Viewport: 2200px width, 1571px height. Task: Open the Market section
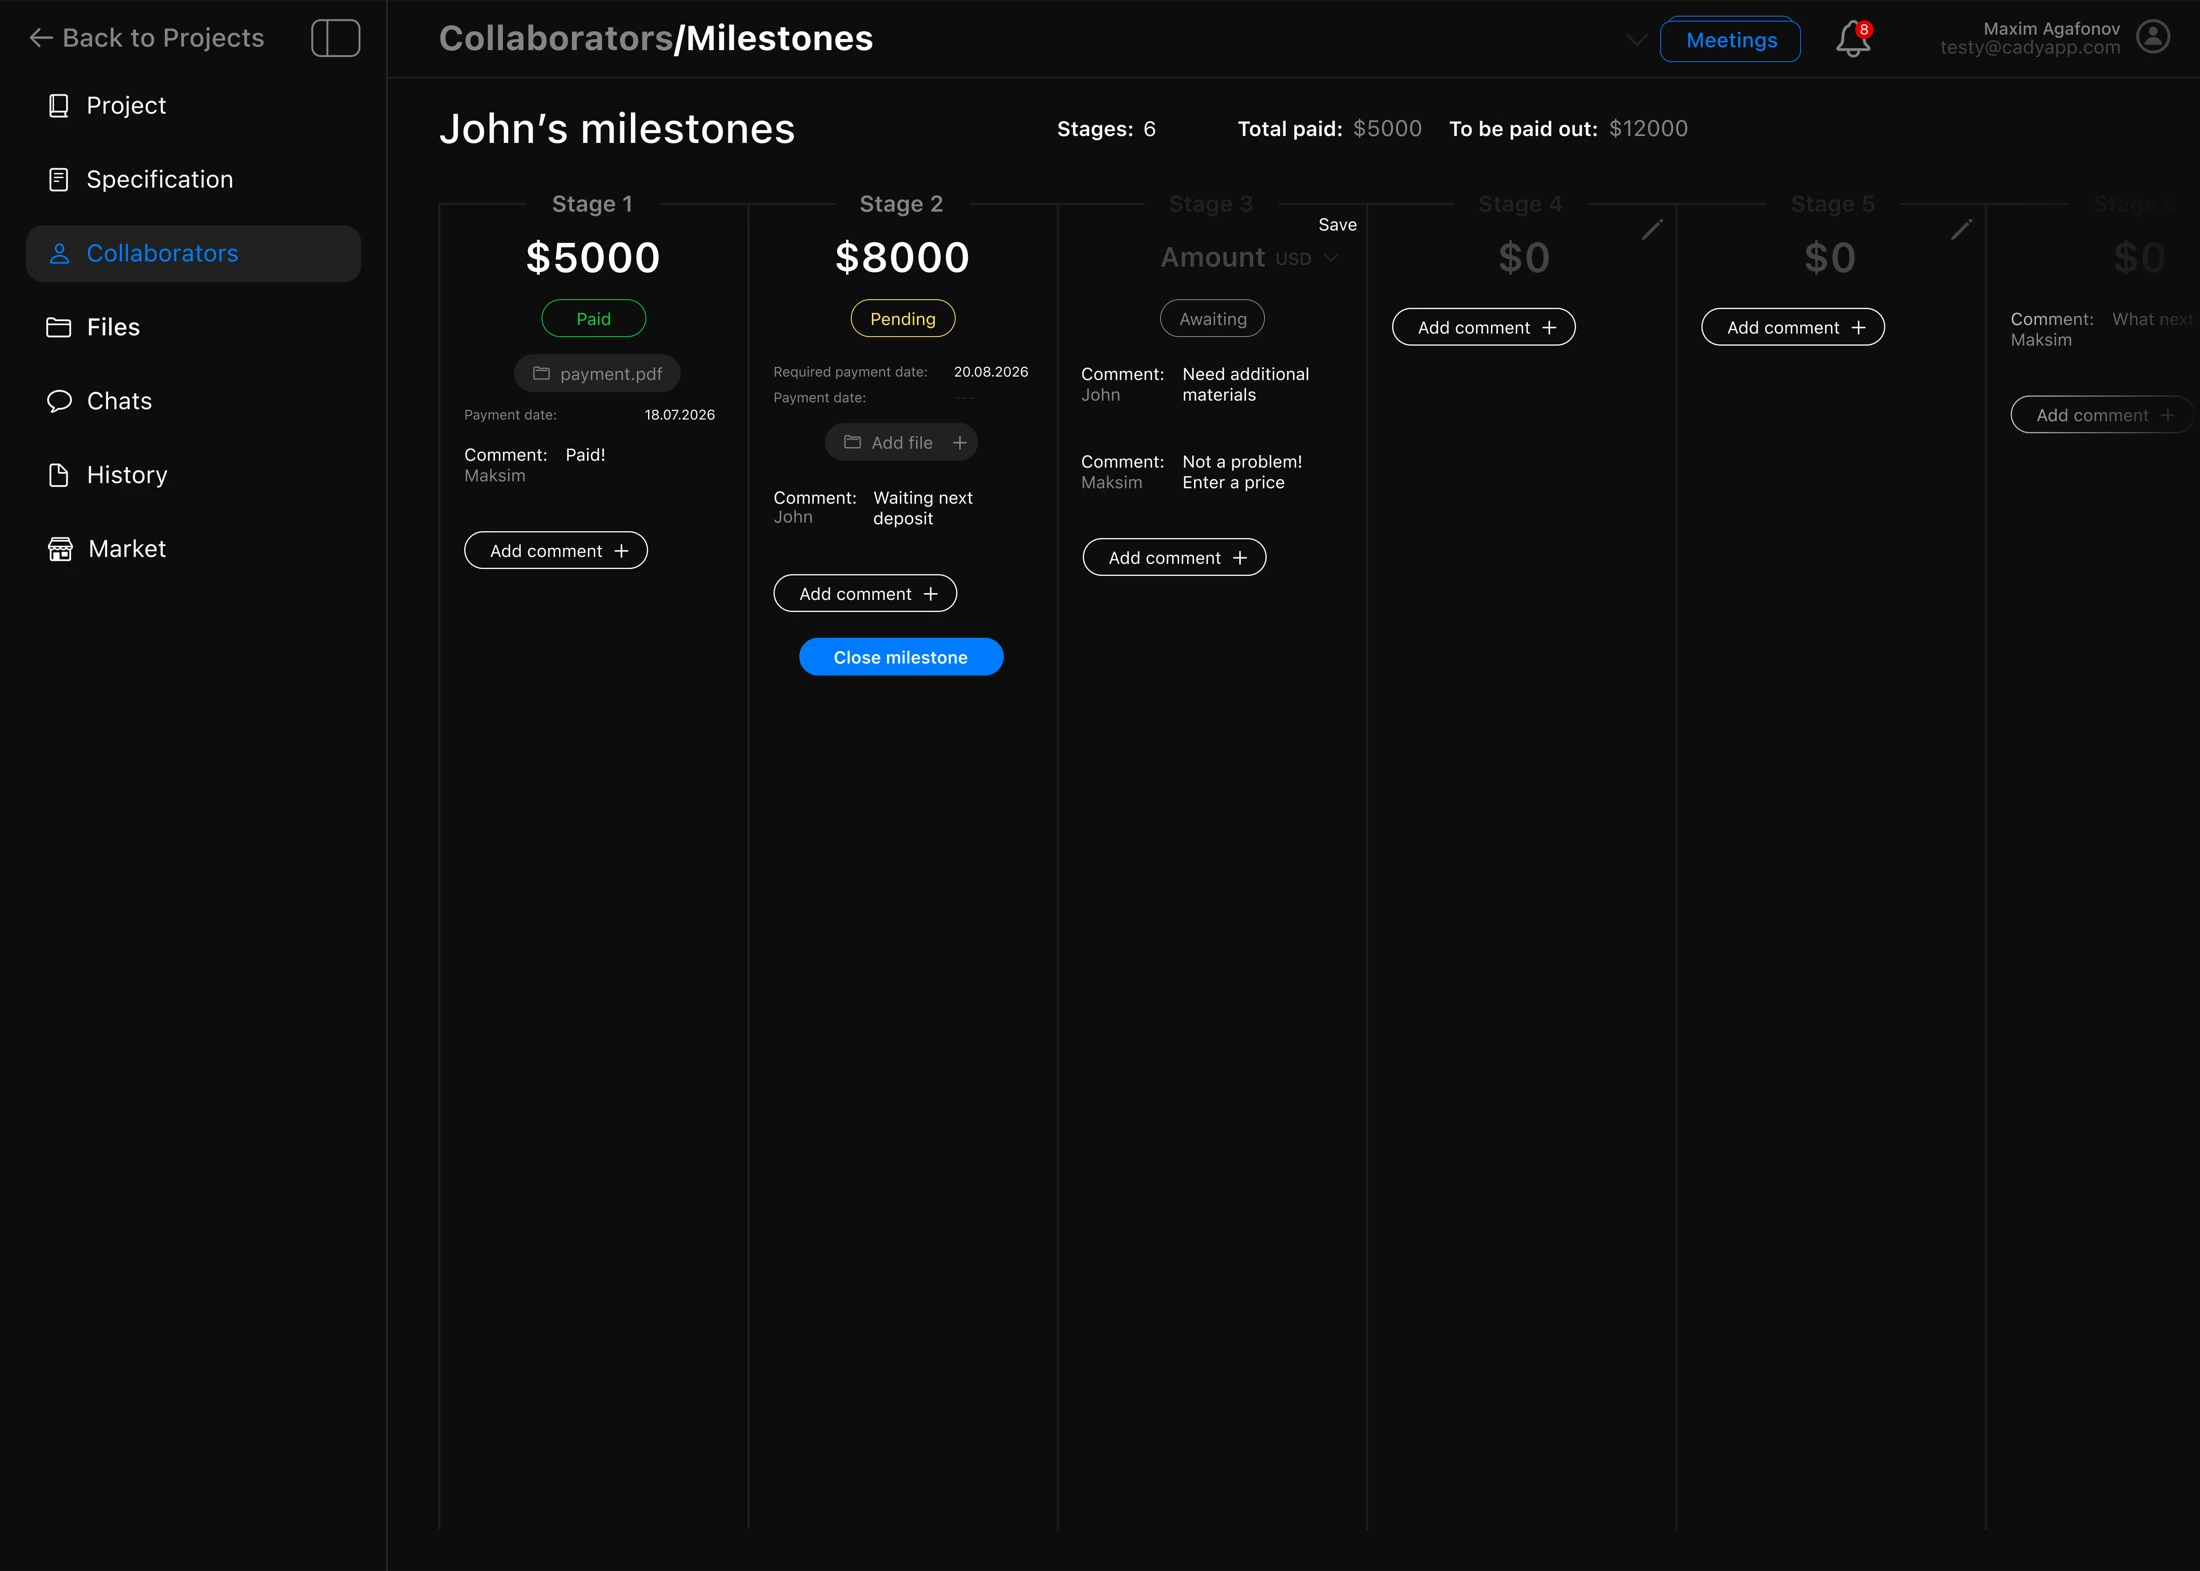tap(193, 549)
